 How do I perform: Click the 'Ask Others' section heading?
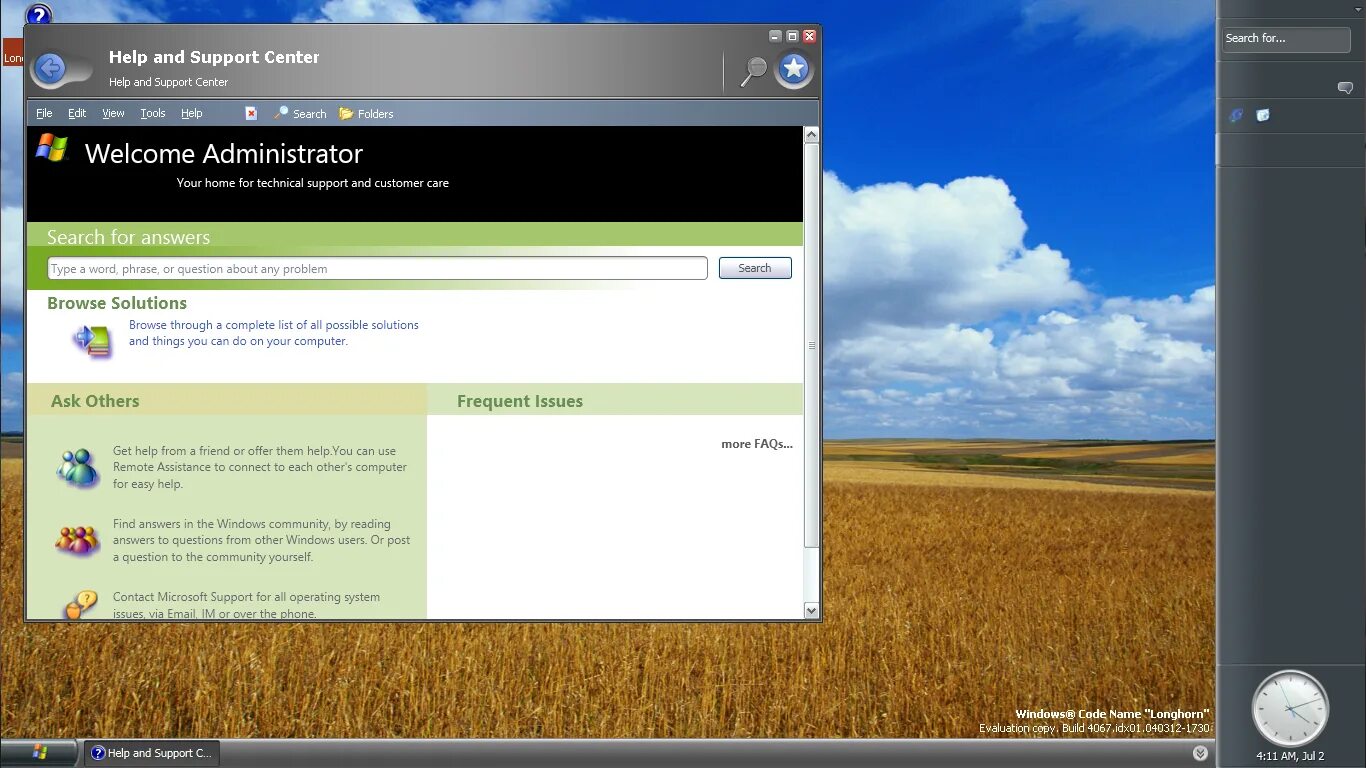[x=95, y=401]
